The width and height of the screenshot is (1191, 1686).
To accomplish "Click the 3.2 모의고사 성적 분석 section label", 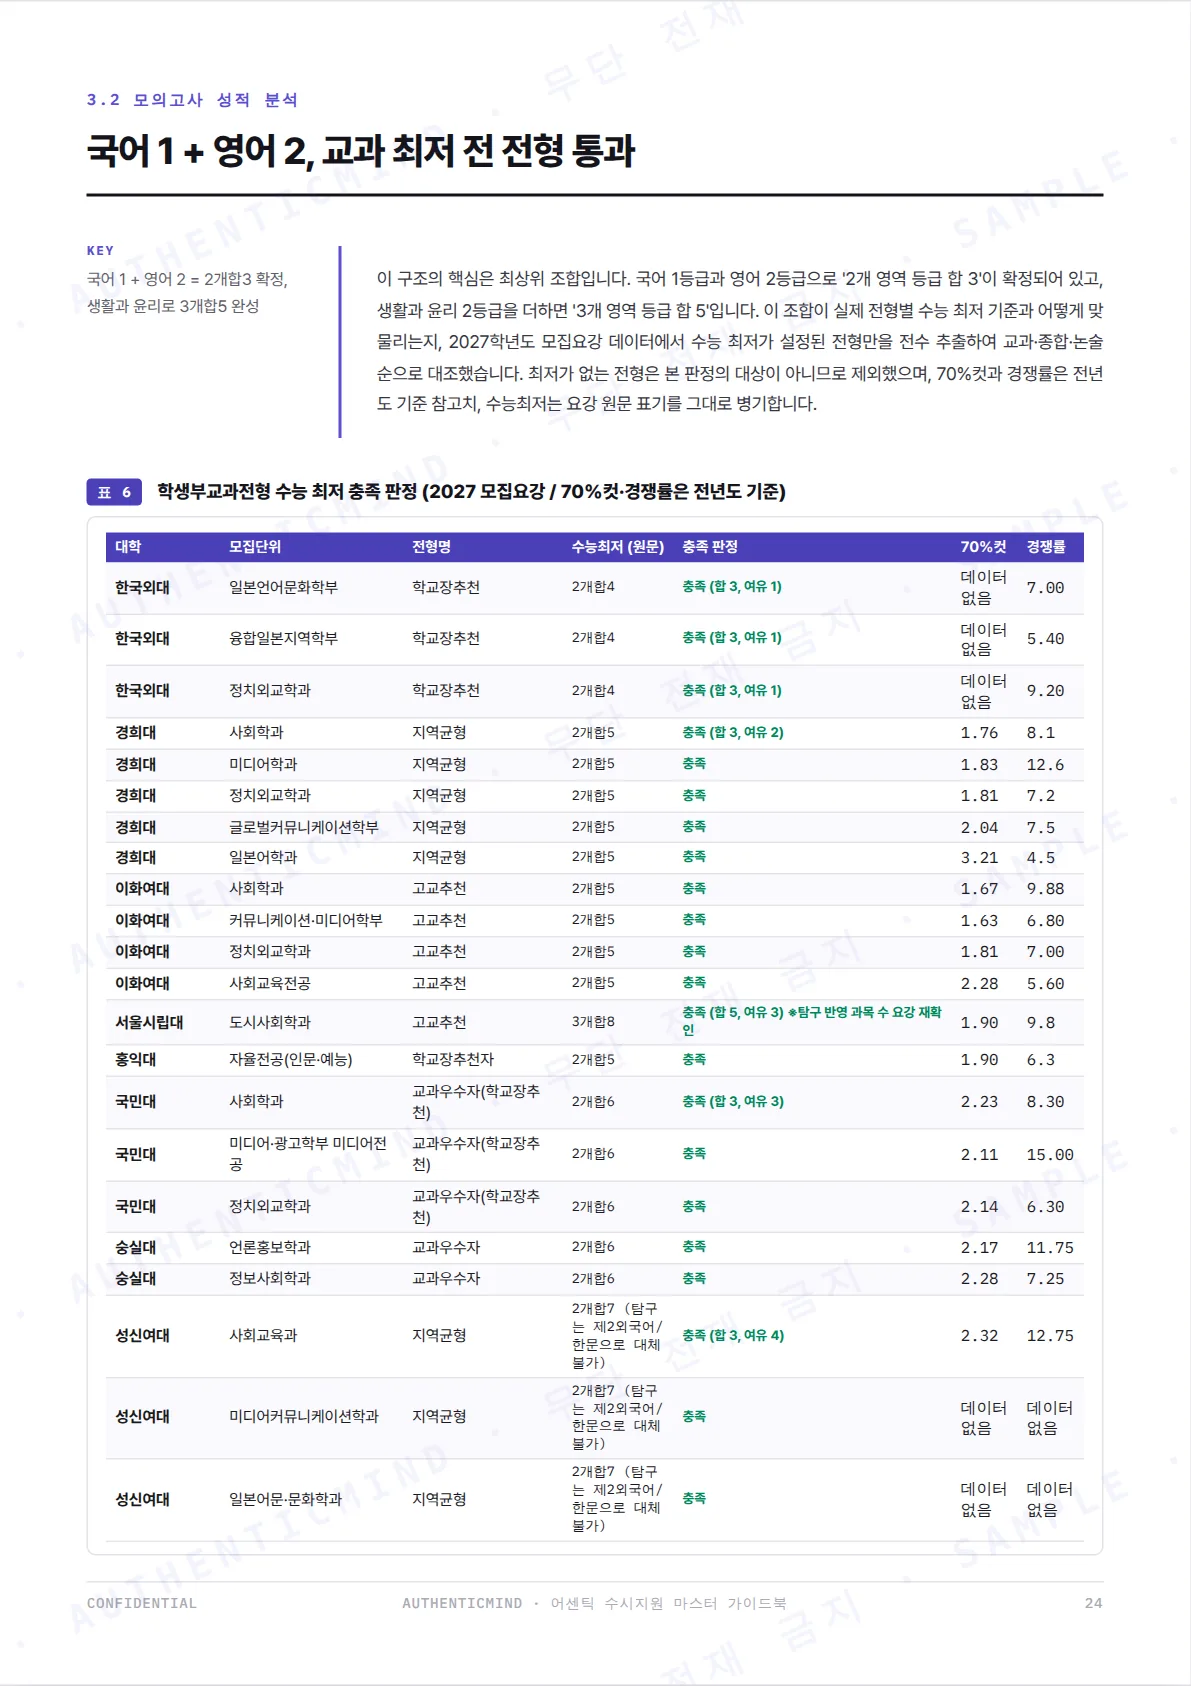I will 192,100.
